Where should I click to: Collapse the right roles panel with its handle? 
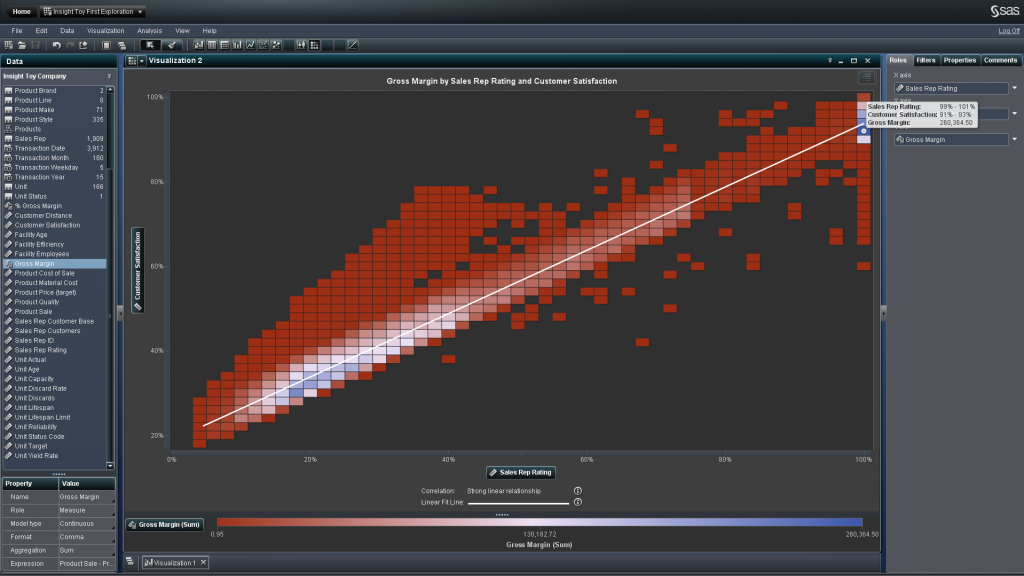pos(883,313)
